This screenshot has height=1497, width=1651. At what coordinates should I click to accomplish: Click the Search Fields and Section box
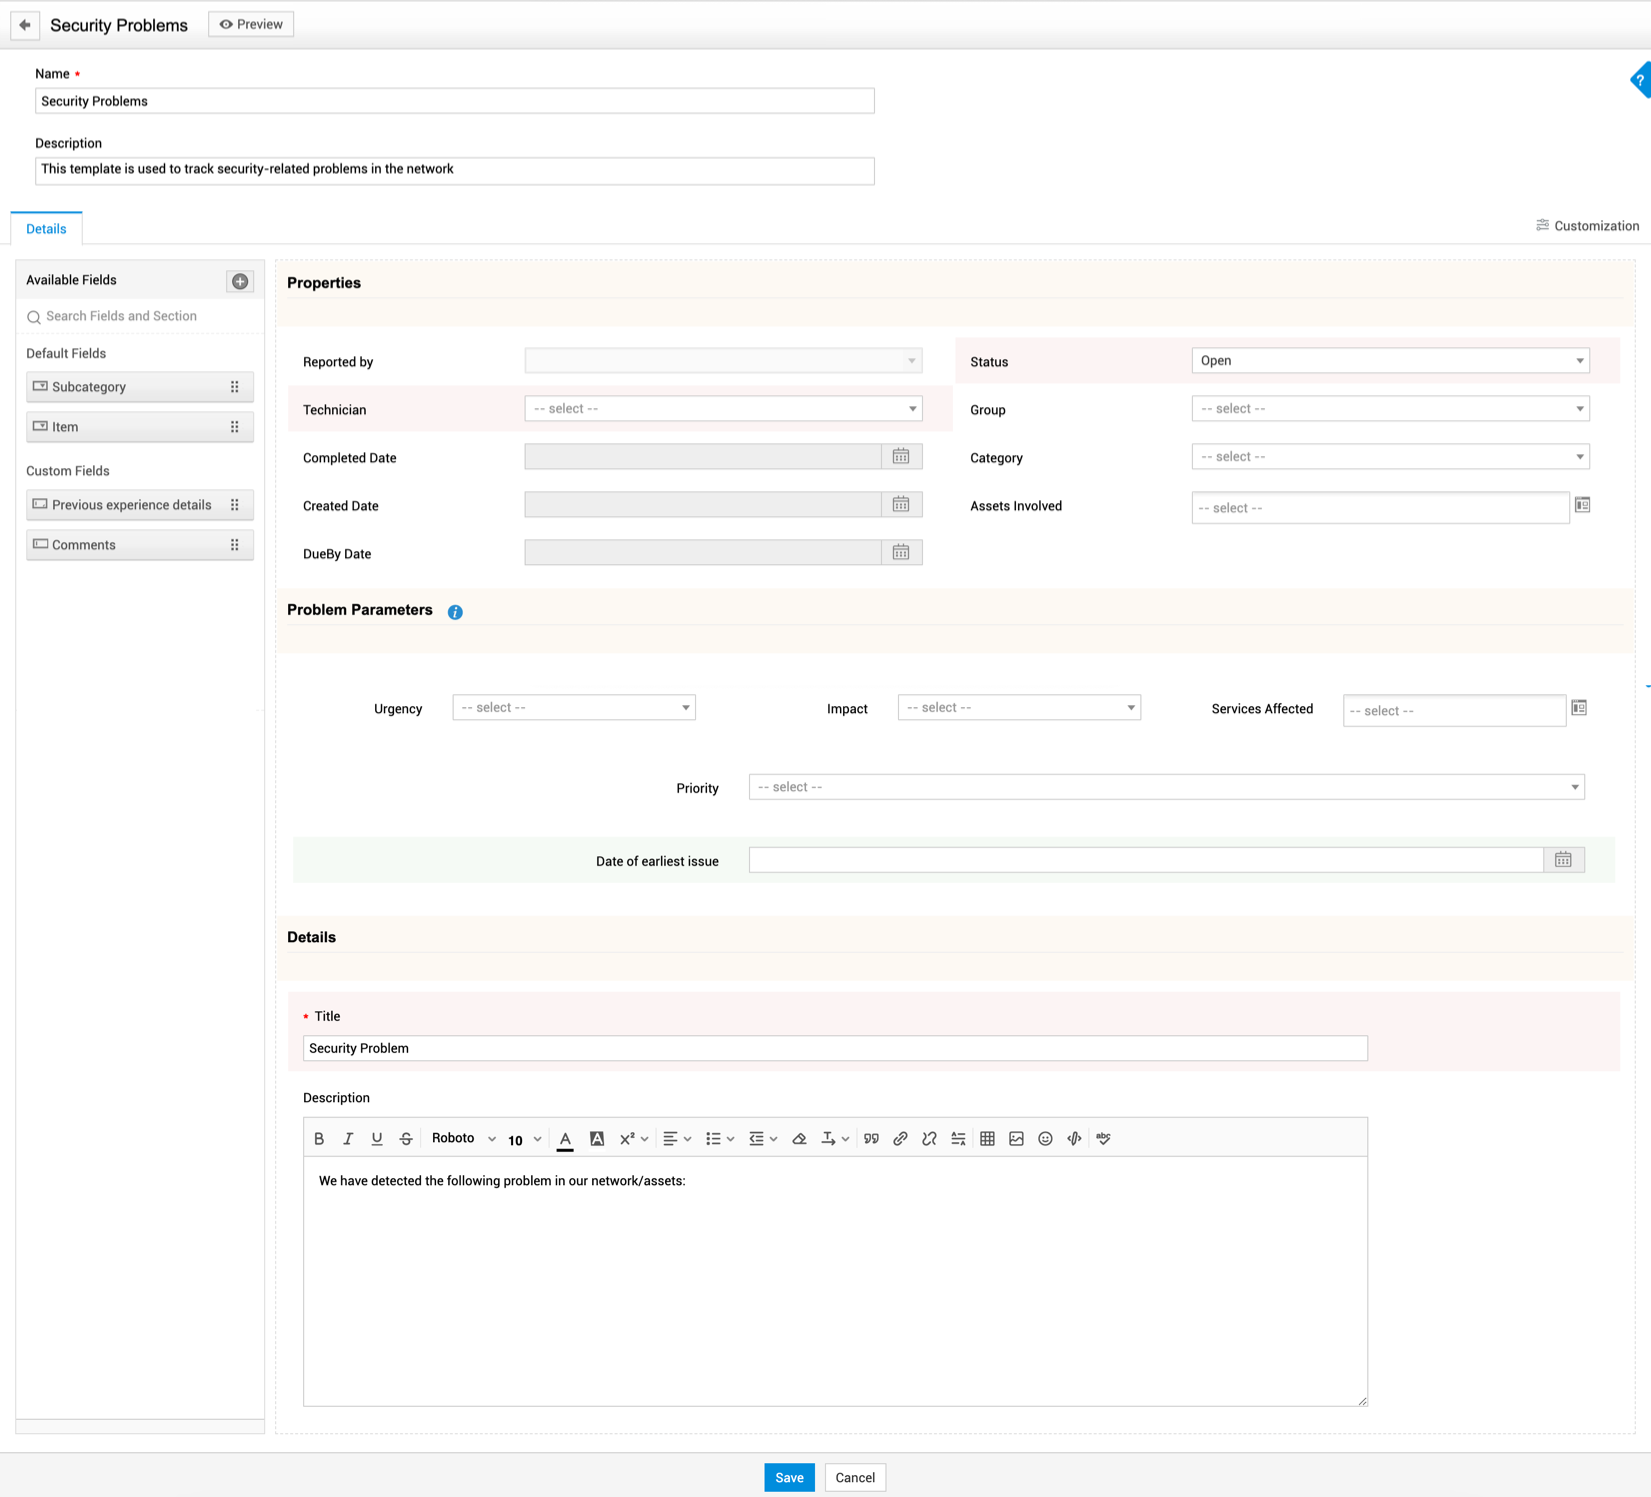[x=140, y=316]
